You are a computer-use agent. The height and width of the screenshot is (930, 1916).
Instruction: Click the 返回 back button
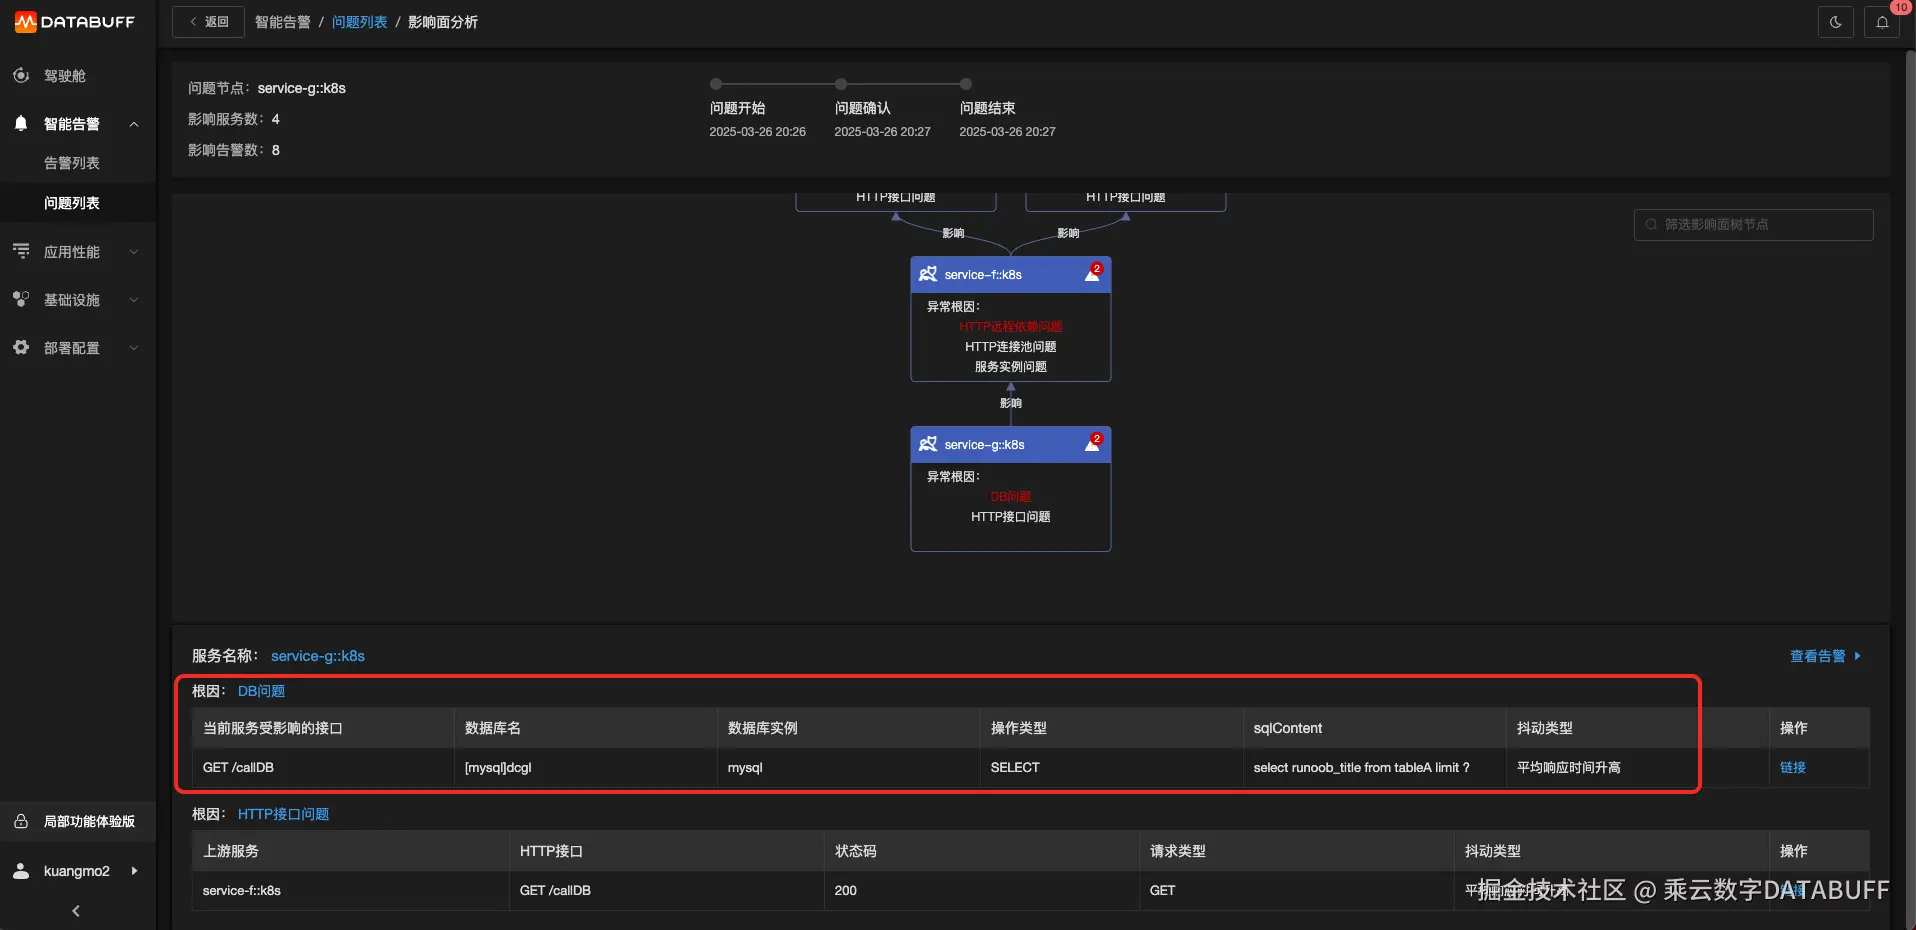pos(208,22)
